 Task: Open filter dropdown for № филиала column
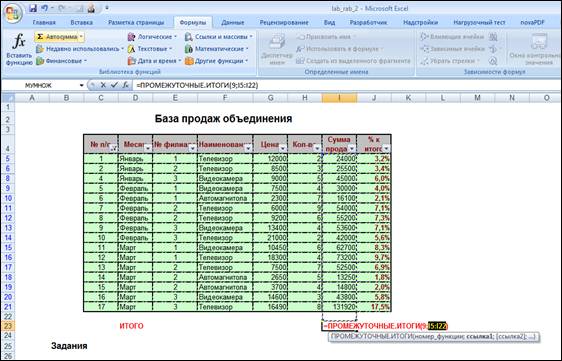(192, 148)
